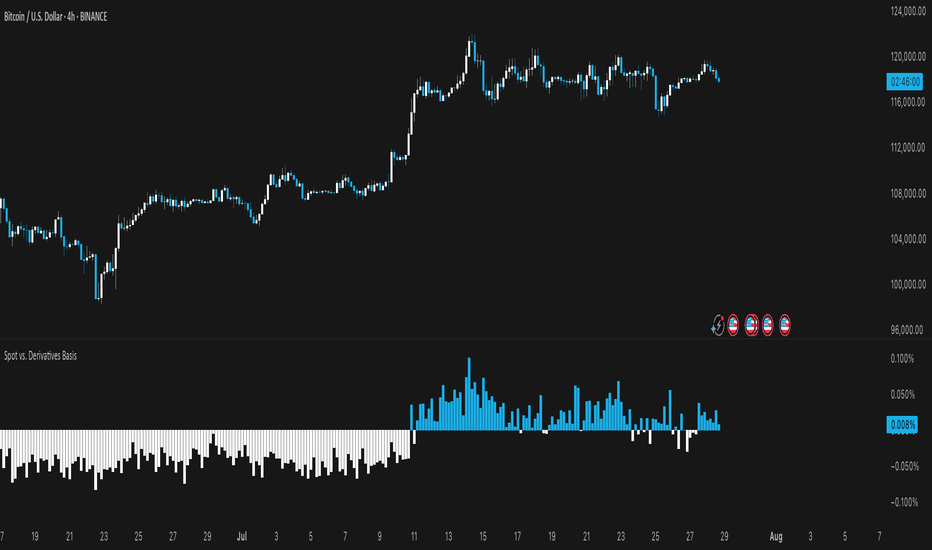
Task: Click the divider between price and indicator panes
Action: [466, 339]
